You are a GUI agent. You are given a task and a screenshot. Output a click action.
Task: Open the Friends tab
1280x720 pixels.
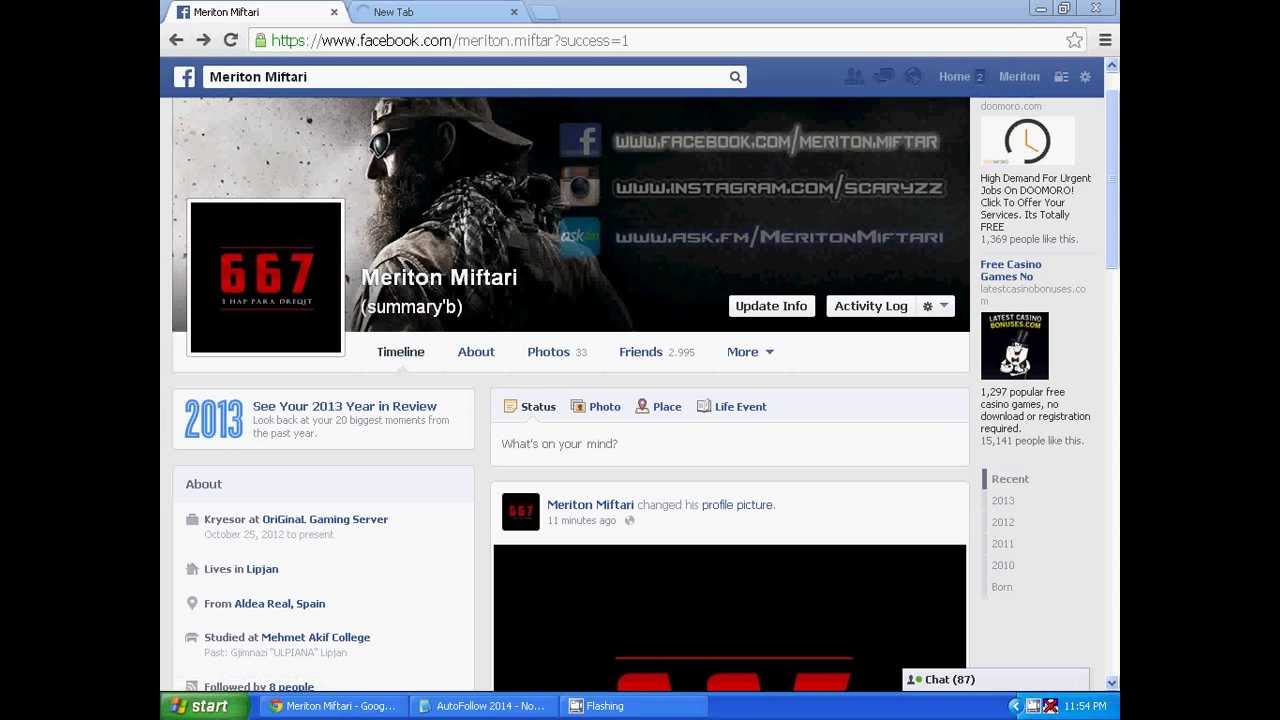pyautogui.click(x=656, y=352)
